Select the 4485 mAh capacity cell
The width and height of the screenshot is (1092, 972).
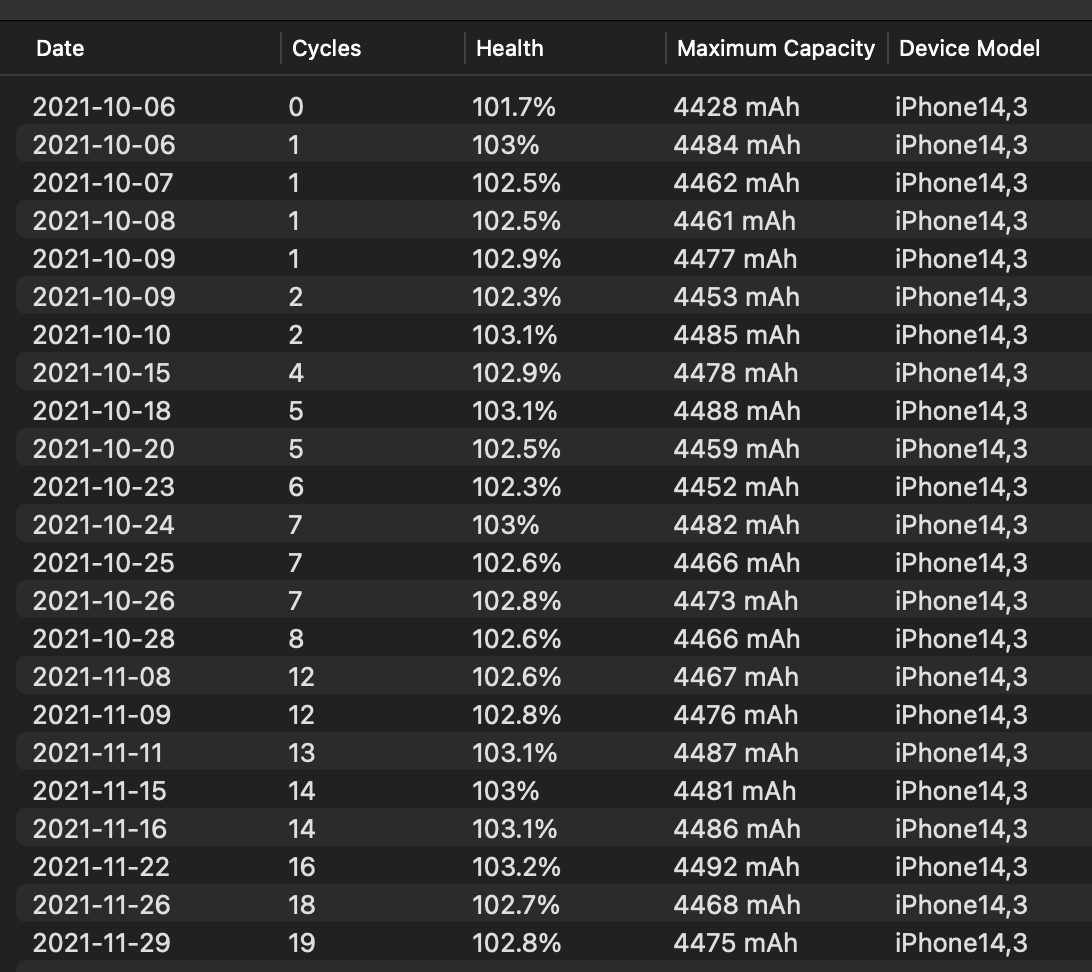[x=736, y=335]
